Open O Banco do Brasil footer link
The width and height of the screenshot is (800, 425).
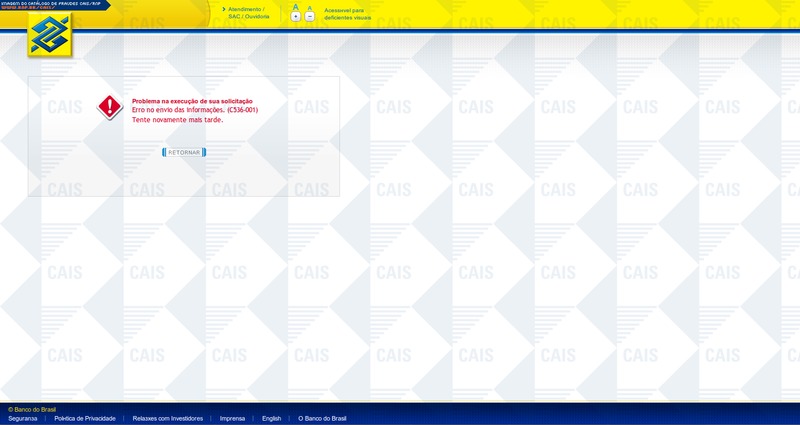point(321,418)
